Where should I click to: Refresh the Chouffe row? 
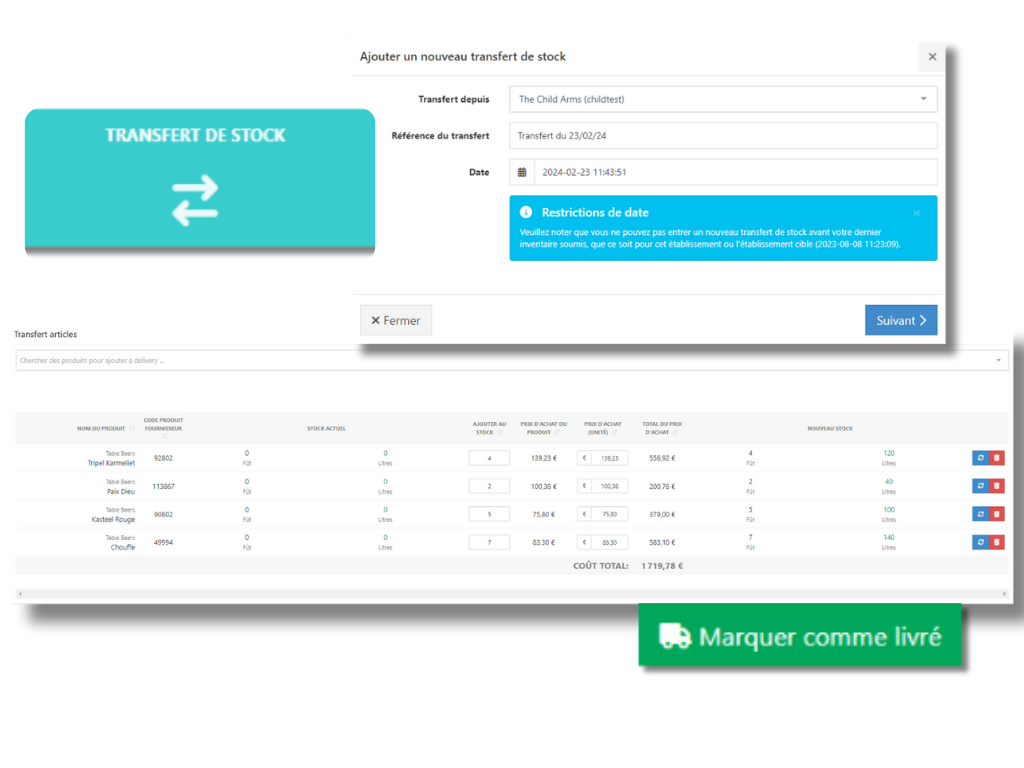[x=980, y=542]
